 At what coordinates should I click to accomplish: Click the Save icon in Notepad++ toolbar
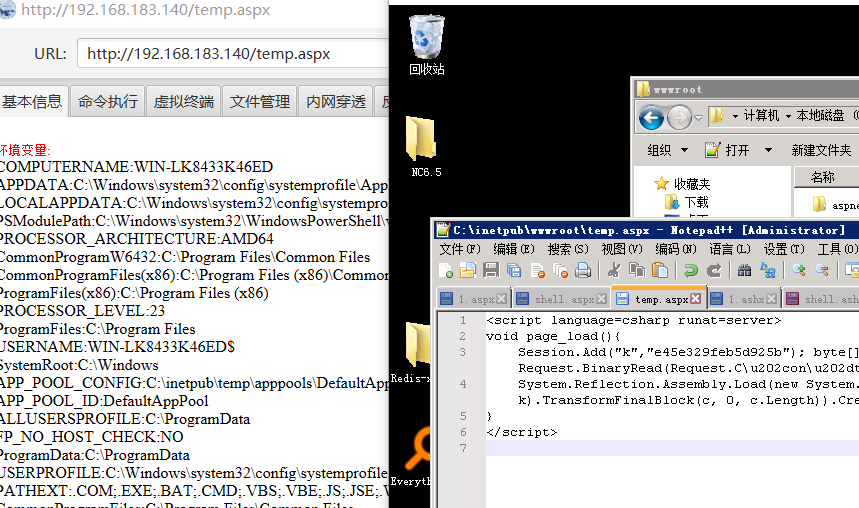tap(491, 270)
